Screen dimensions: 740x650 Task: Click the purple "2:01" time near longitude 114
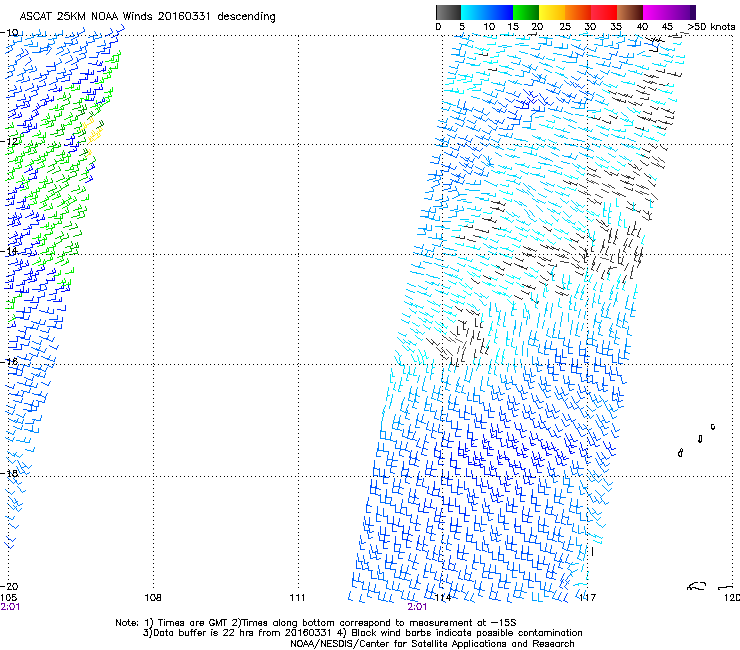(x=417, y=607)
